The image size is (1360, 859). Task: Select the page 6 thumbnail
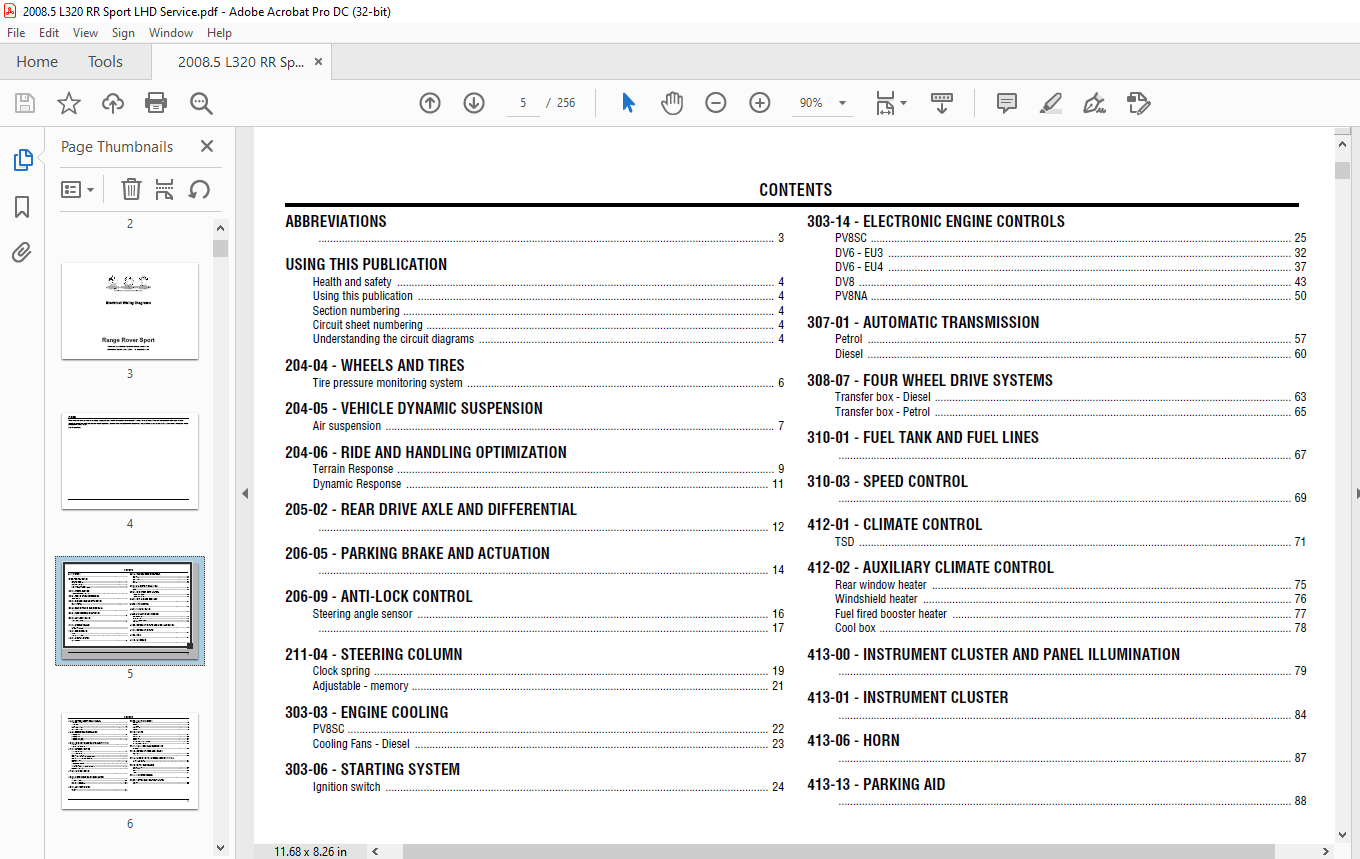click(x=130, y=761)
